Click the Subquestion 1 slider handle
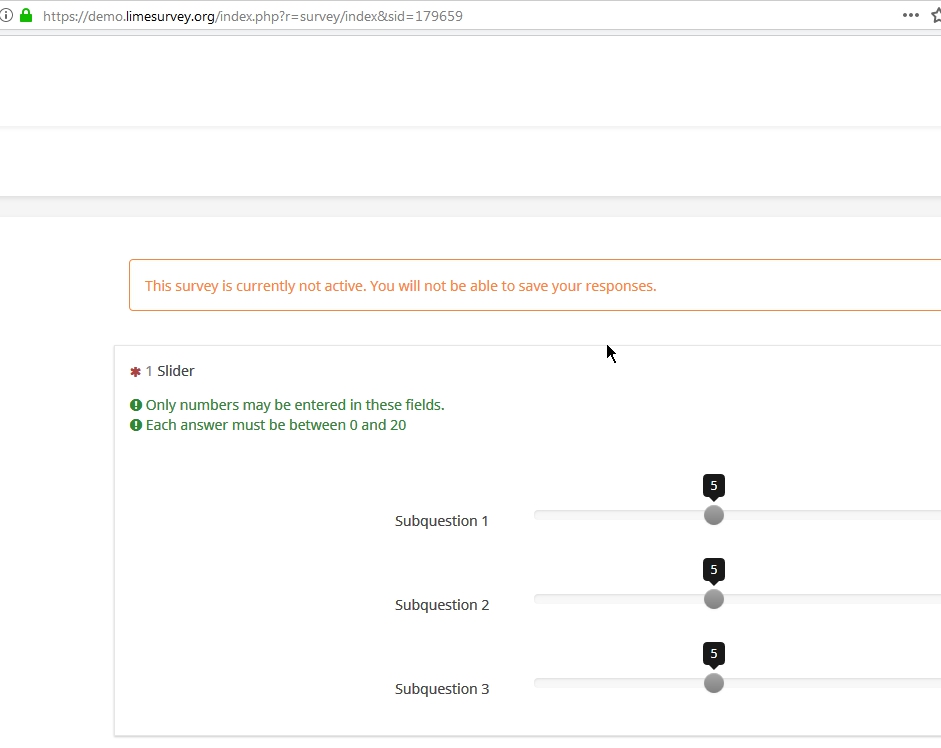Viewport: 941px width, 748px height. (x=713, y=515)
